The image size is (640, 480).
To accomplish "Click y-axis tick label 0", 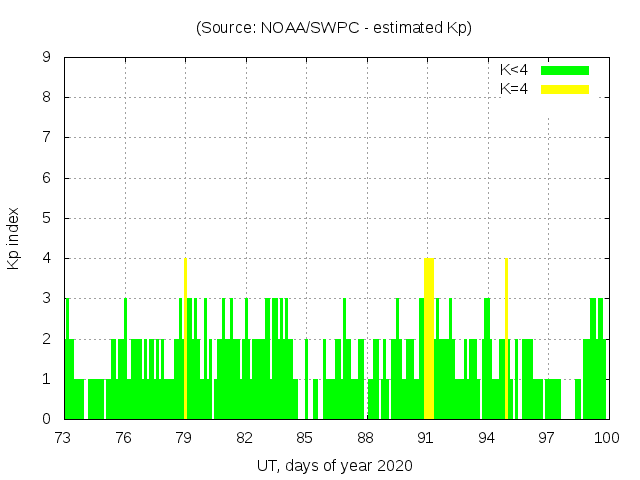I will [x=46, y=419].
